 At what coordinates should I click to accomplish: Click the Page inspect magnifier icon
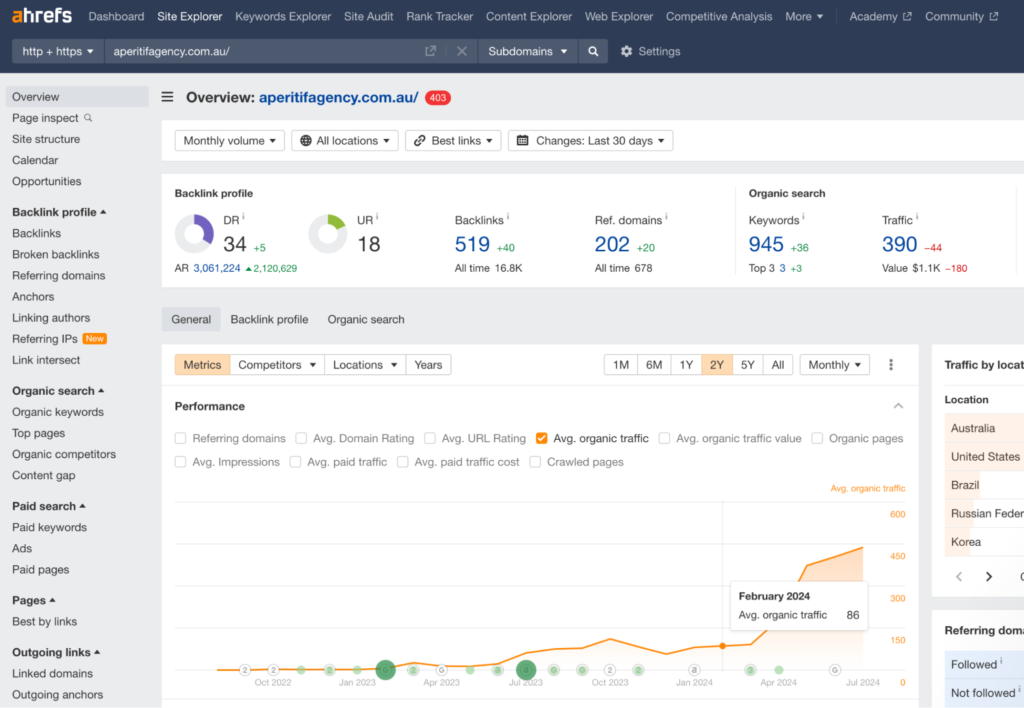[88, 118]
